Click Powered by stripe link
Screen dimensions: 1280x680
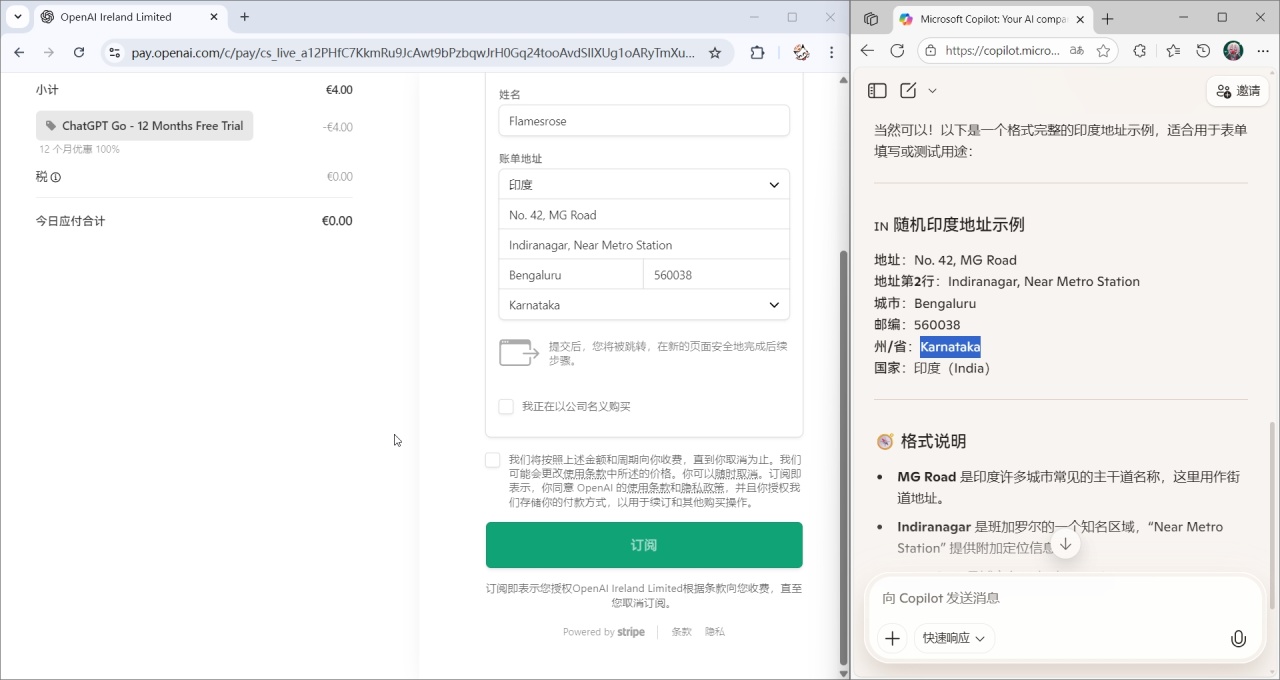click(603, 632)
